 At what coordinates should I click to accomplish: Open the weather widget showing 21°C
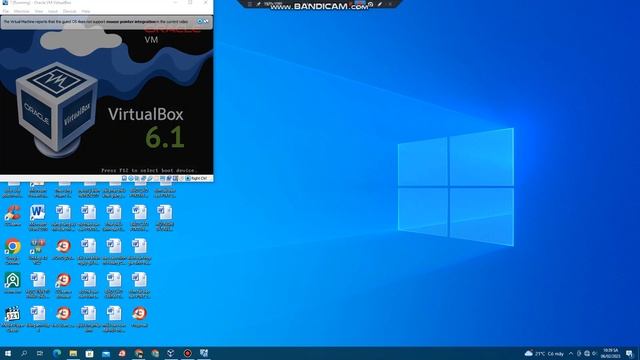click(544, 353)
